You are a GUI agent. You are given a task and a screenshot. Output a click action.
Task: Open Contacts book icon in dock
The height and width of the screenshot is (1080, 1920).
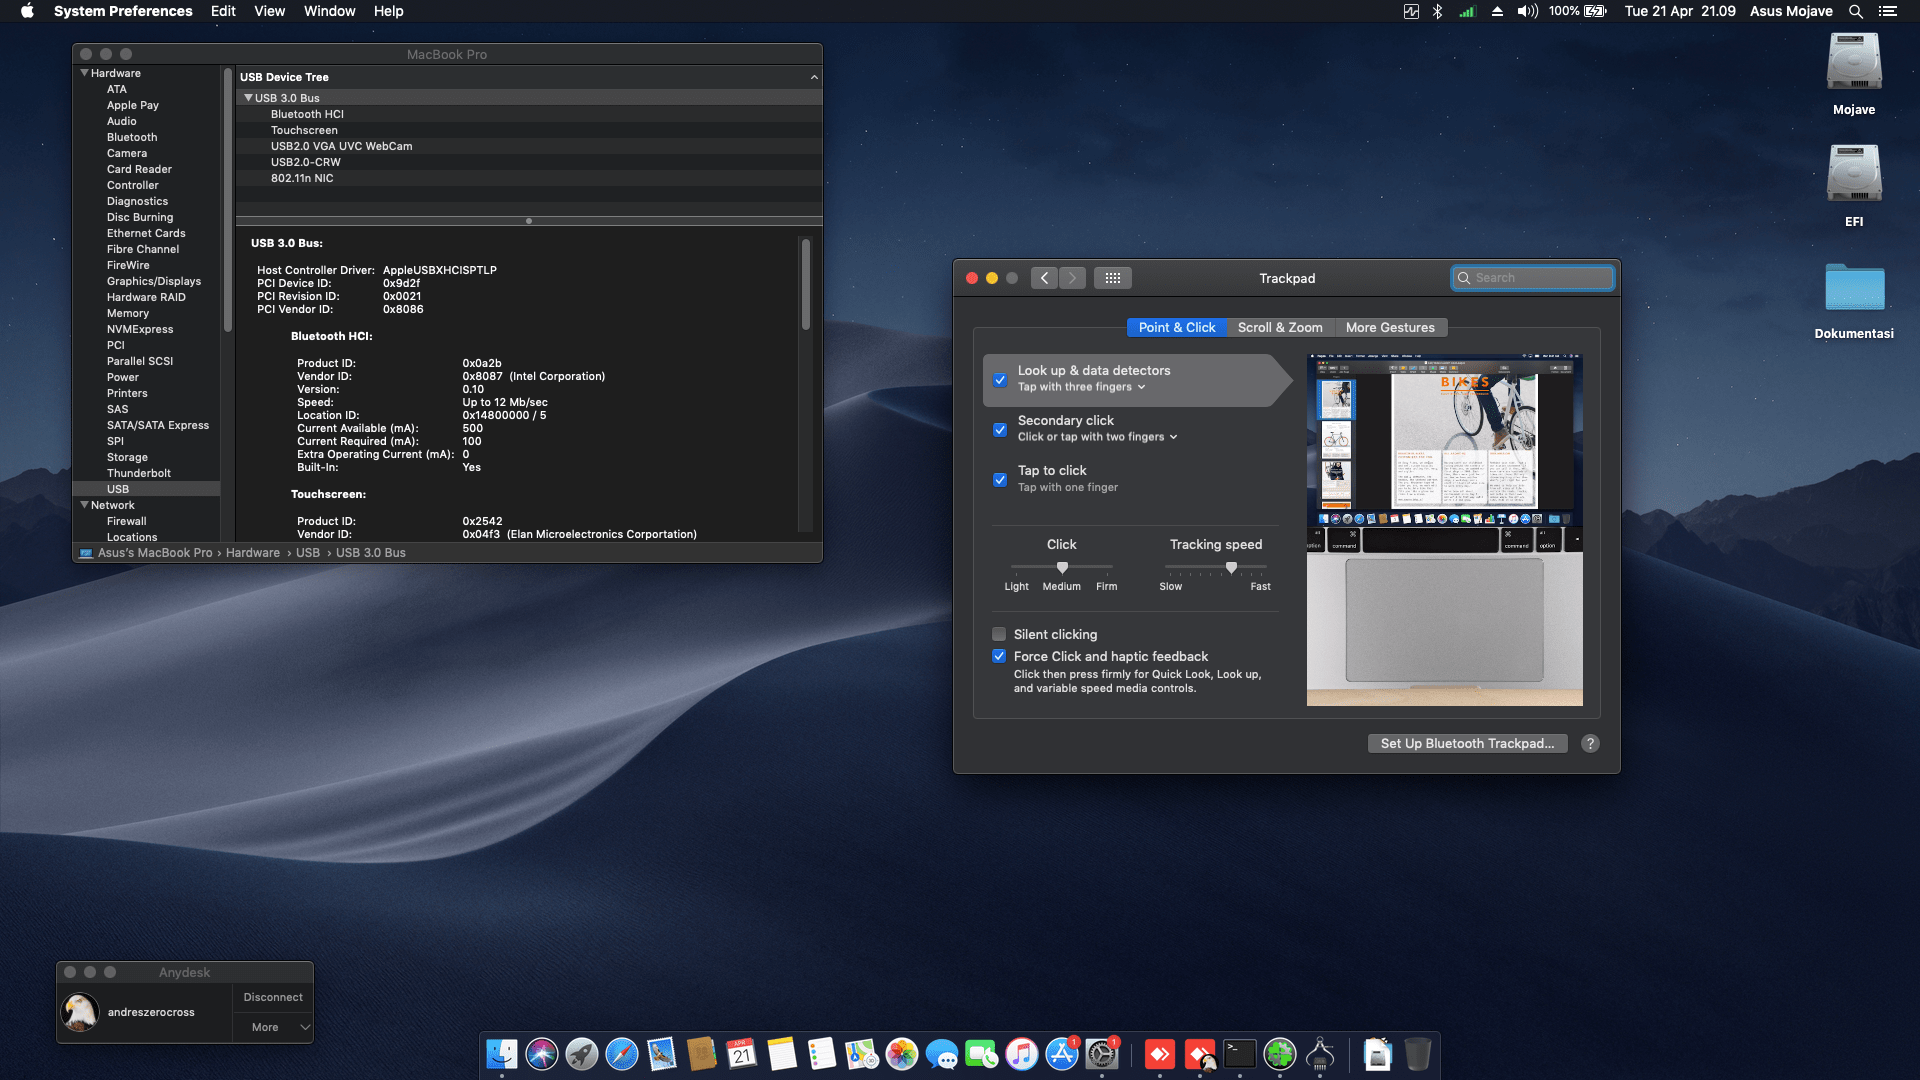pyautogui.click(x=702, y=1054)
